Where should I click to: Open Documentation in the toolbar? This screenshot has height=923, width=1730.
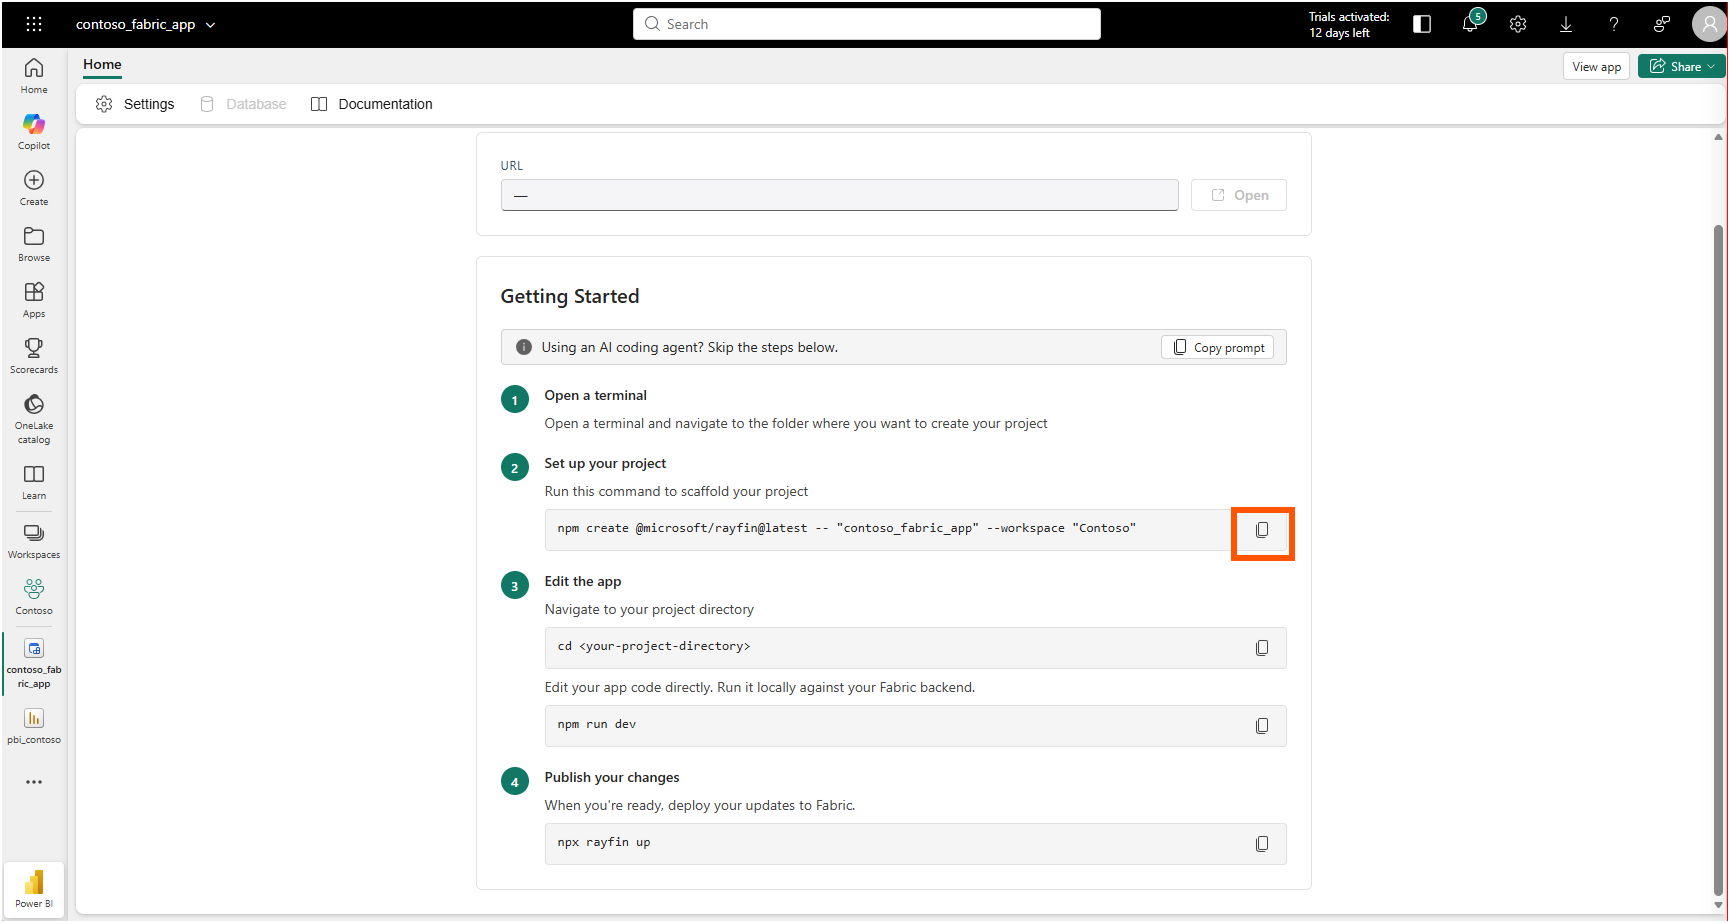pos(372,104)
